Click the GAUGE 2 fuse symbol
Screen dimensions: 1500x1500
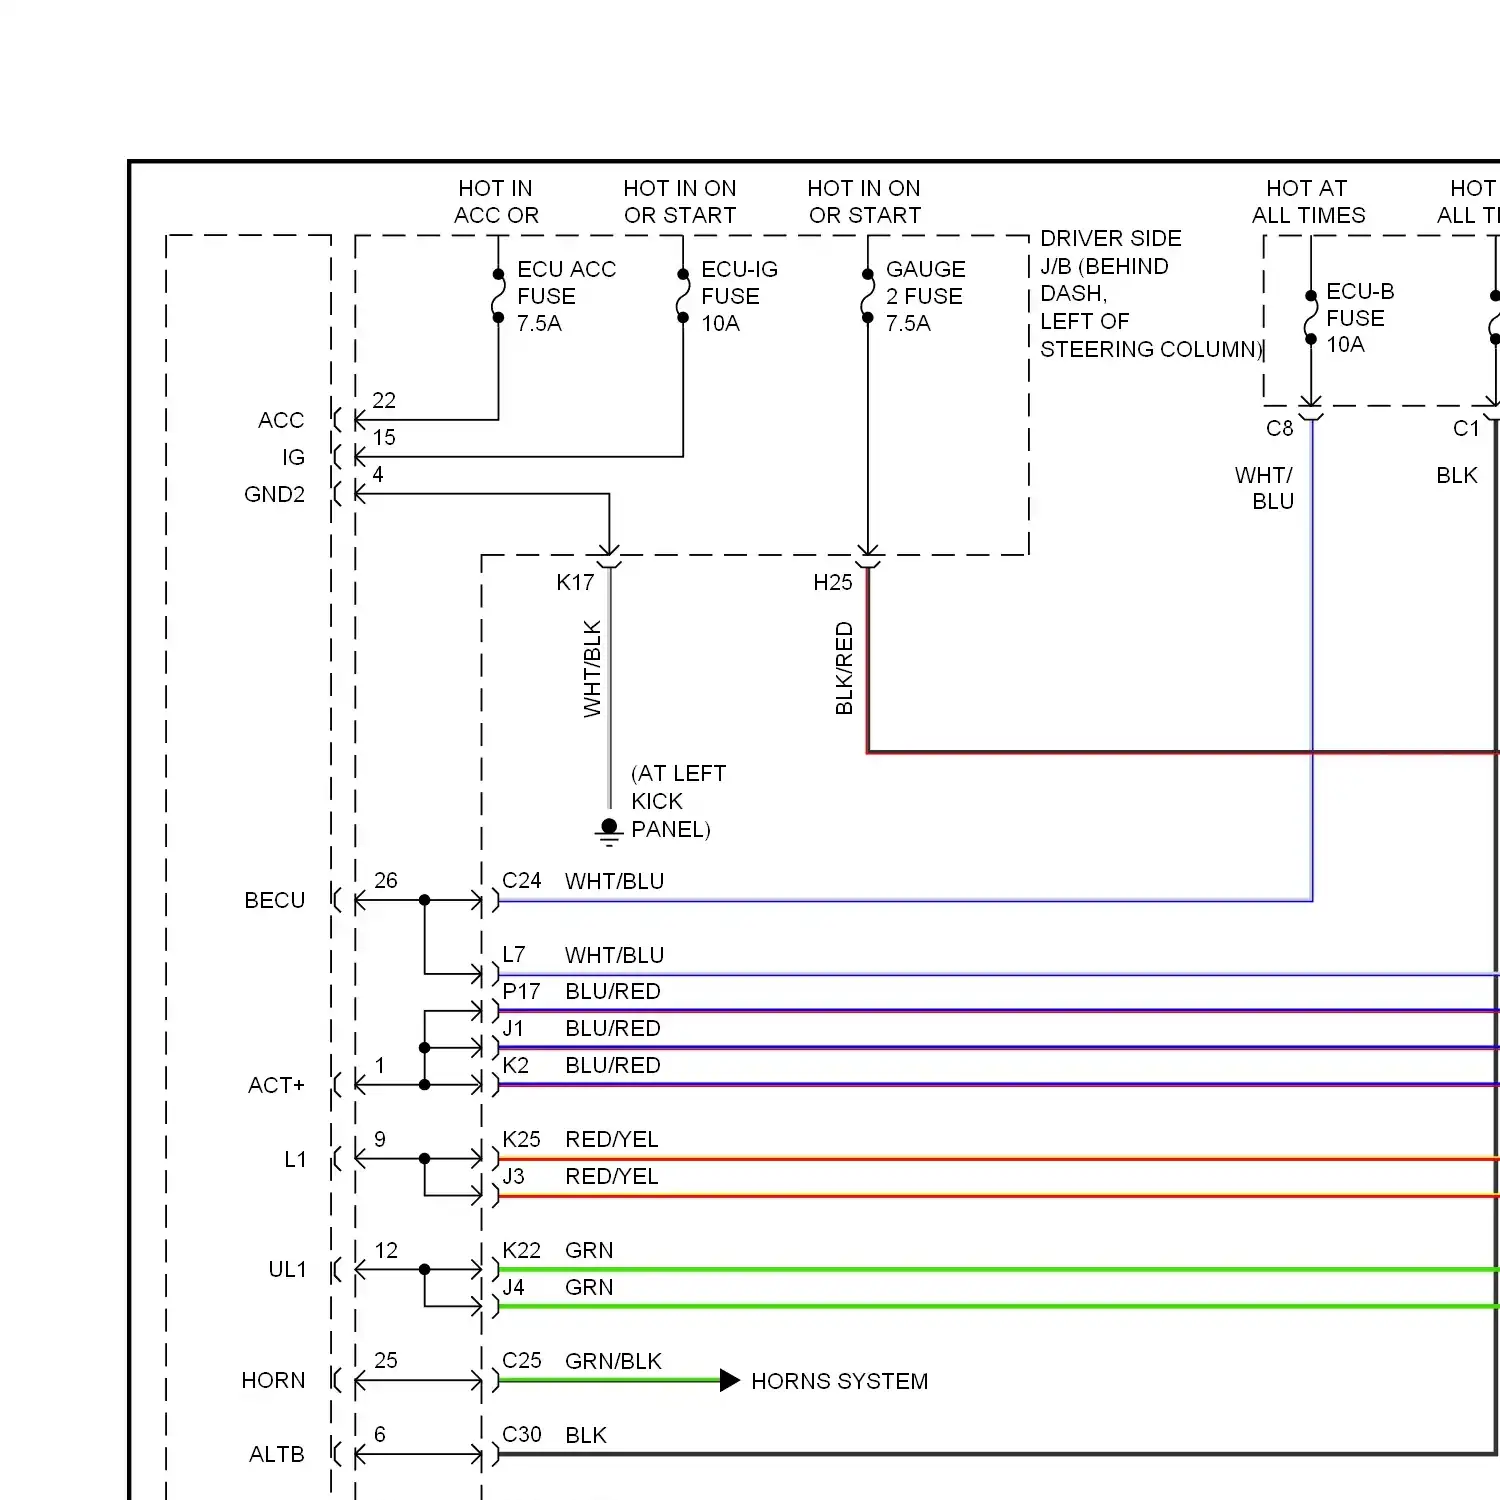coord(868,296)
